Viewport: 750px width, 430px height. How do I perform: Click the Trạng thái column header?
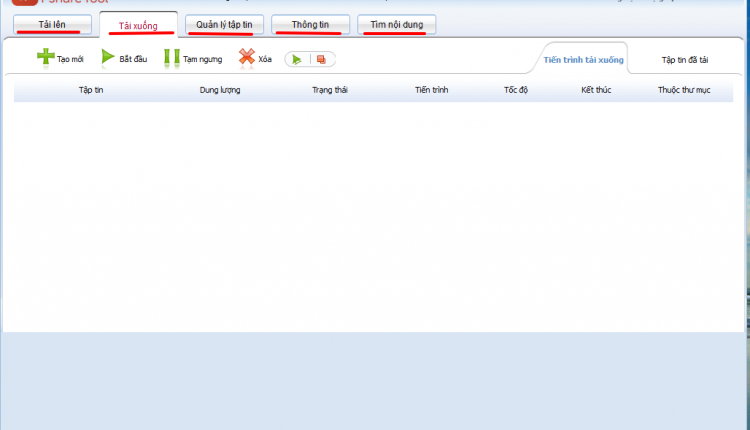coord(330,90)
